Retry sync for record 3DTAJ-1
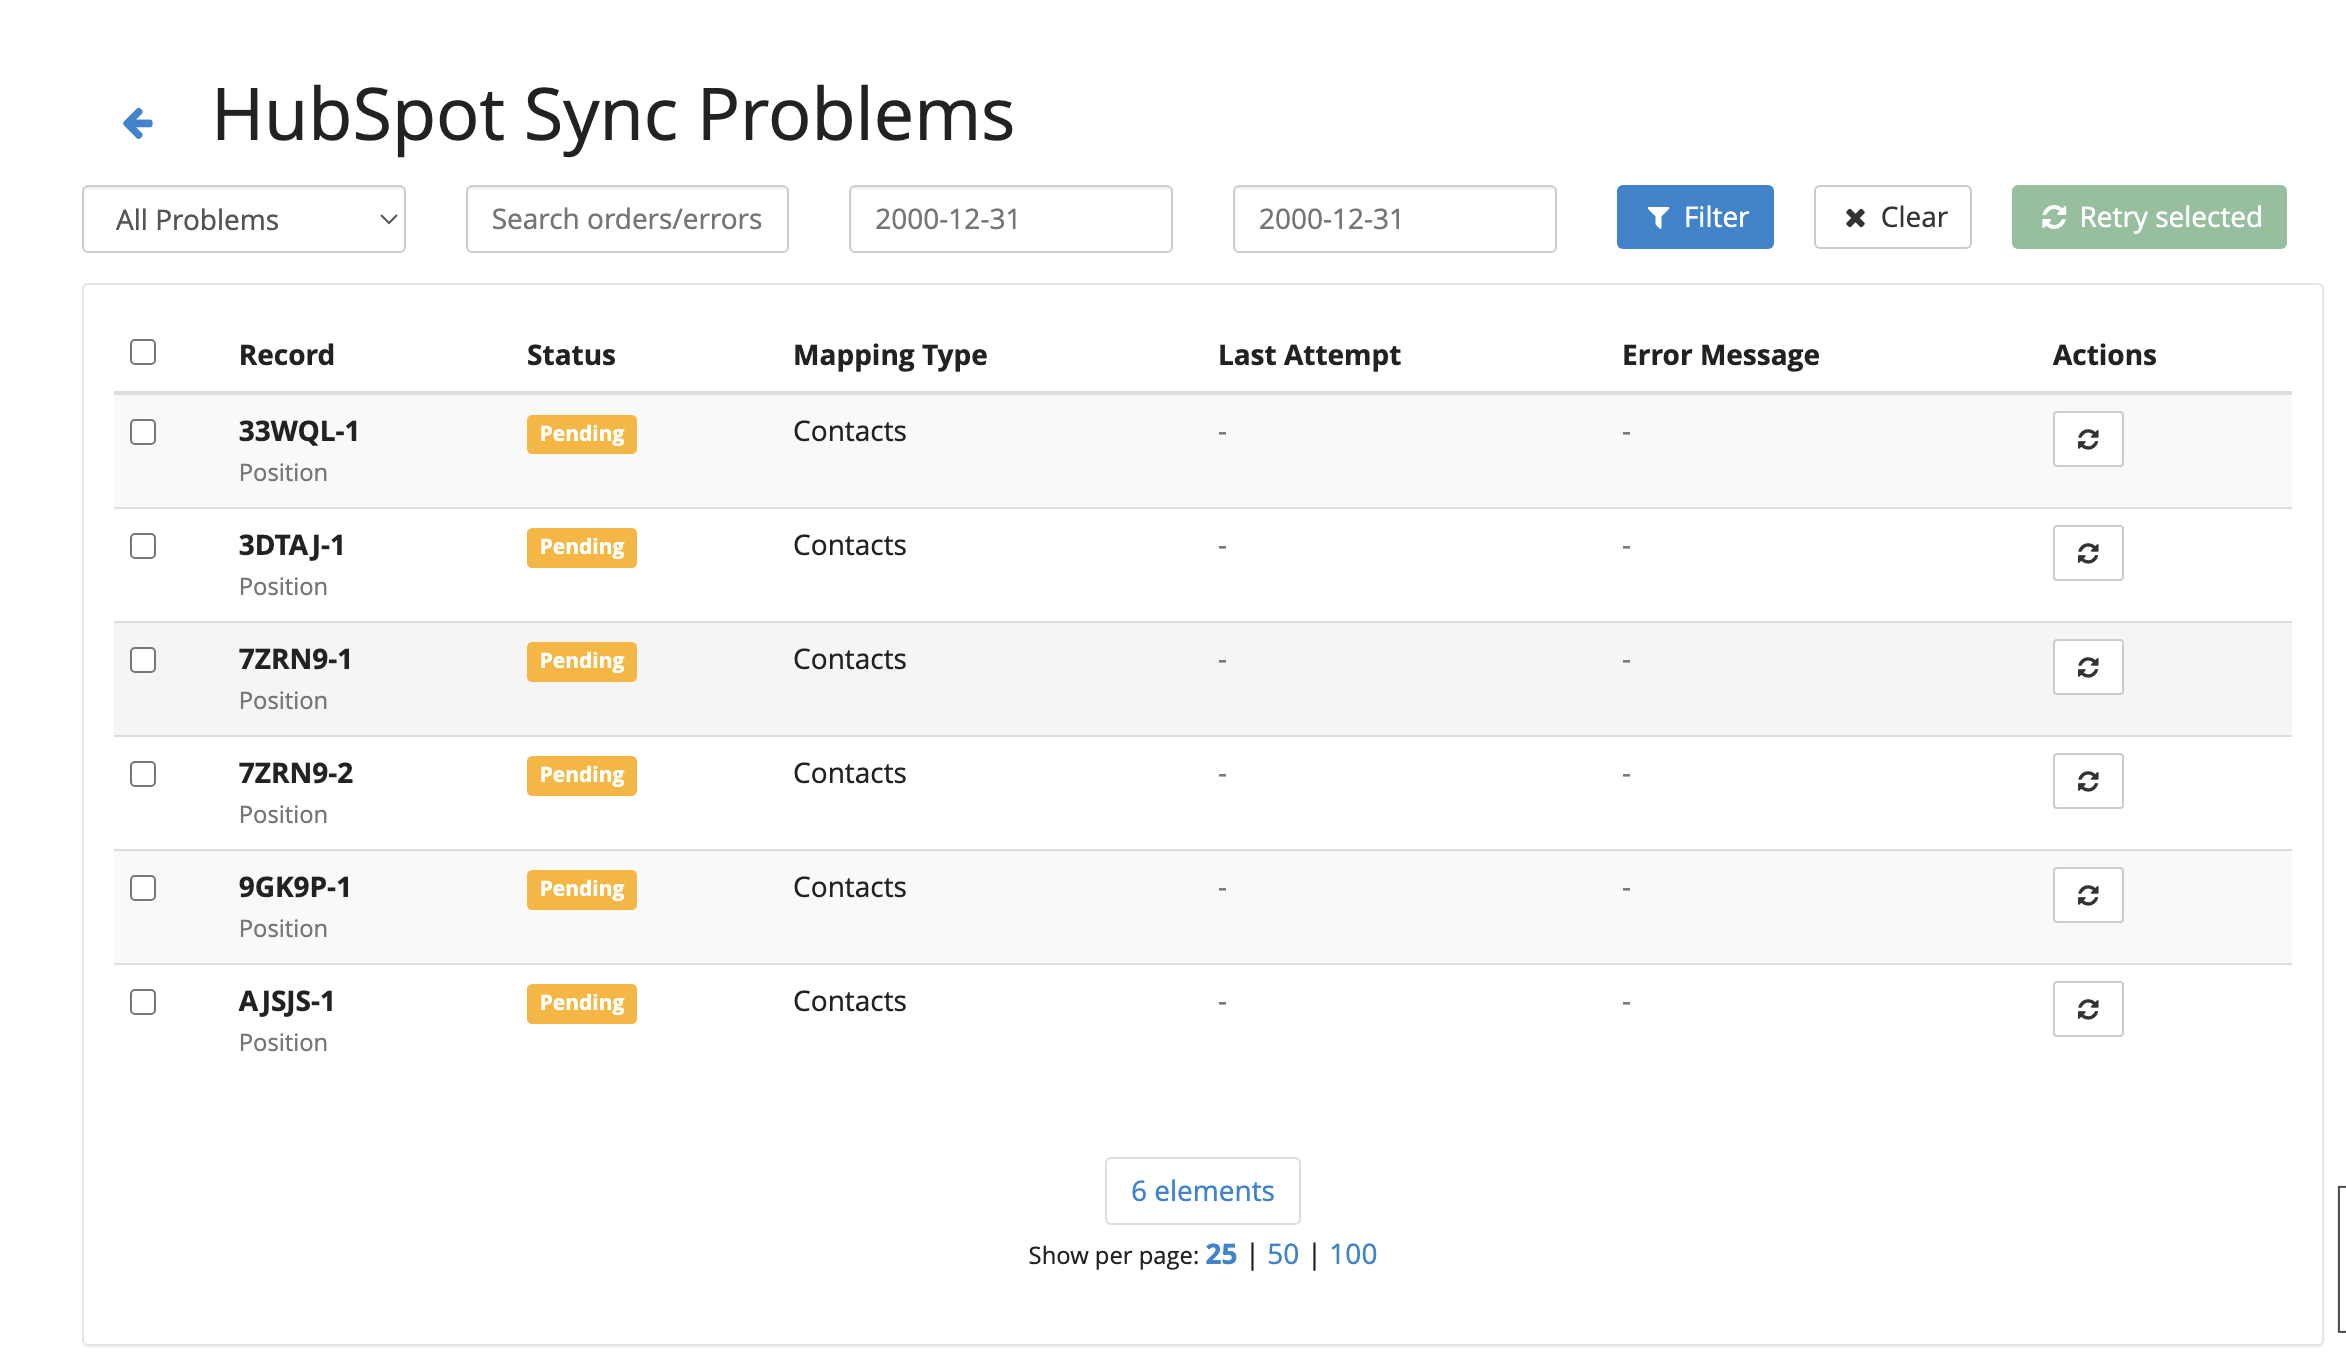Screen dimensions: 2346x1368 [x=2088, y=553]
